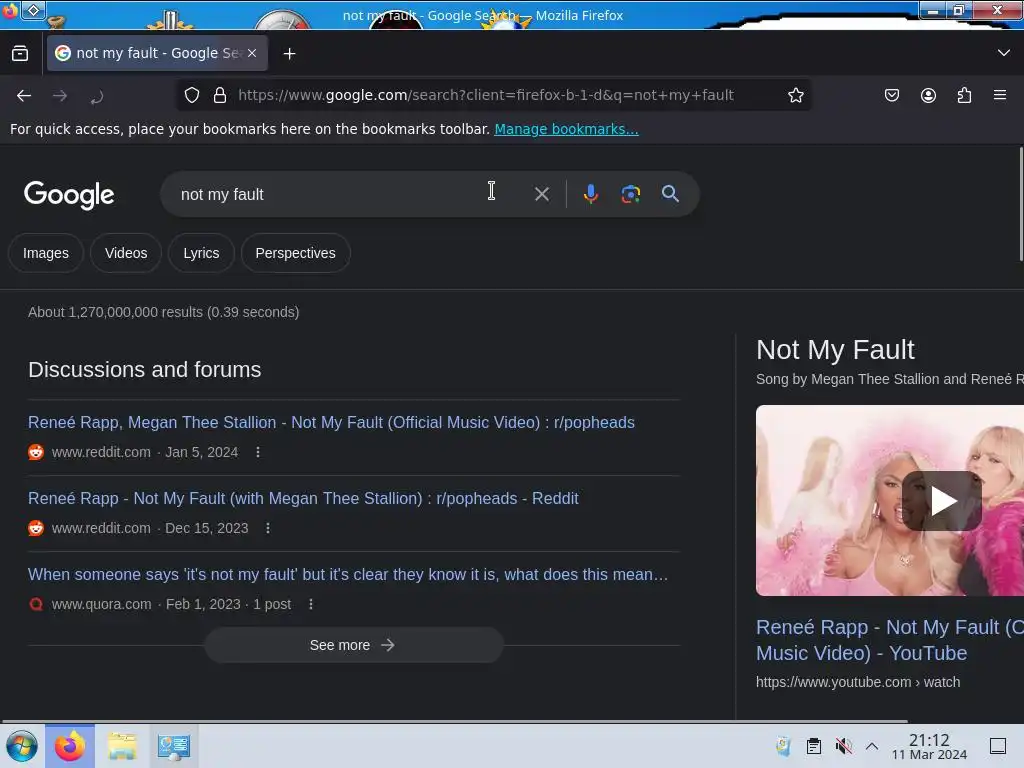Open the Start menu on the taskbar
Viewport: 1024px width, 768px height.
(x=22, y=746)
